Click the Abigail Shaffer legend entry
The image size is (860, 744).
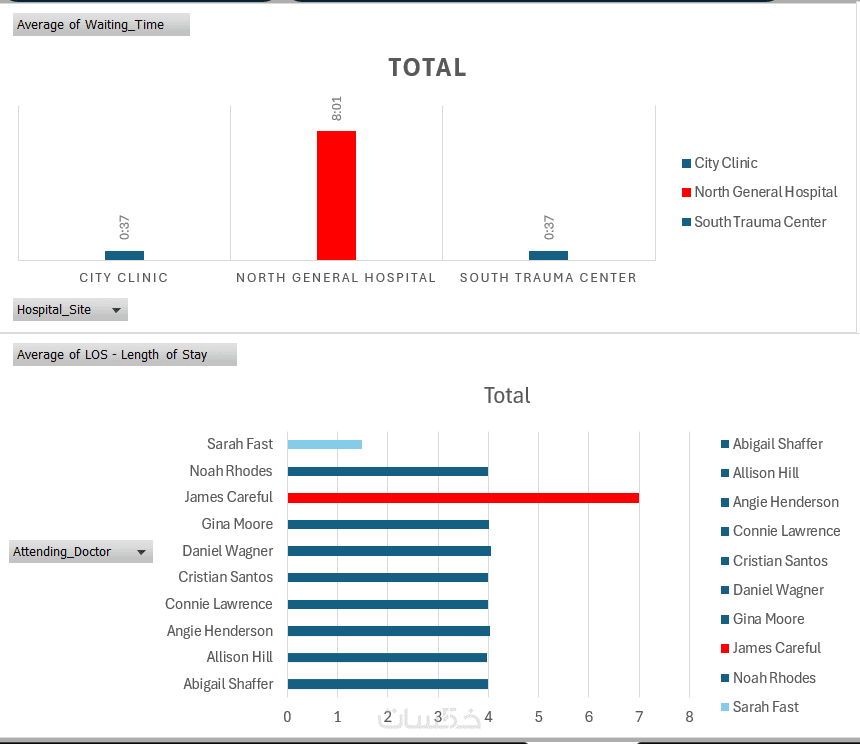[772, 444]
